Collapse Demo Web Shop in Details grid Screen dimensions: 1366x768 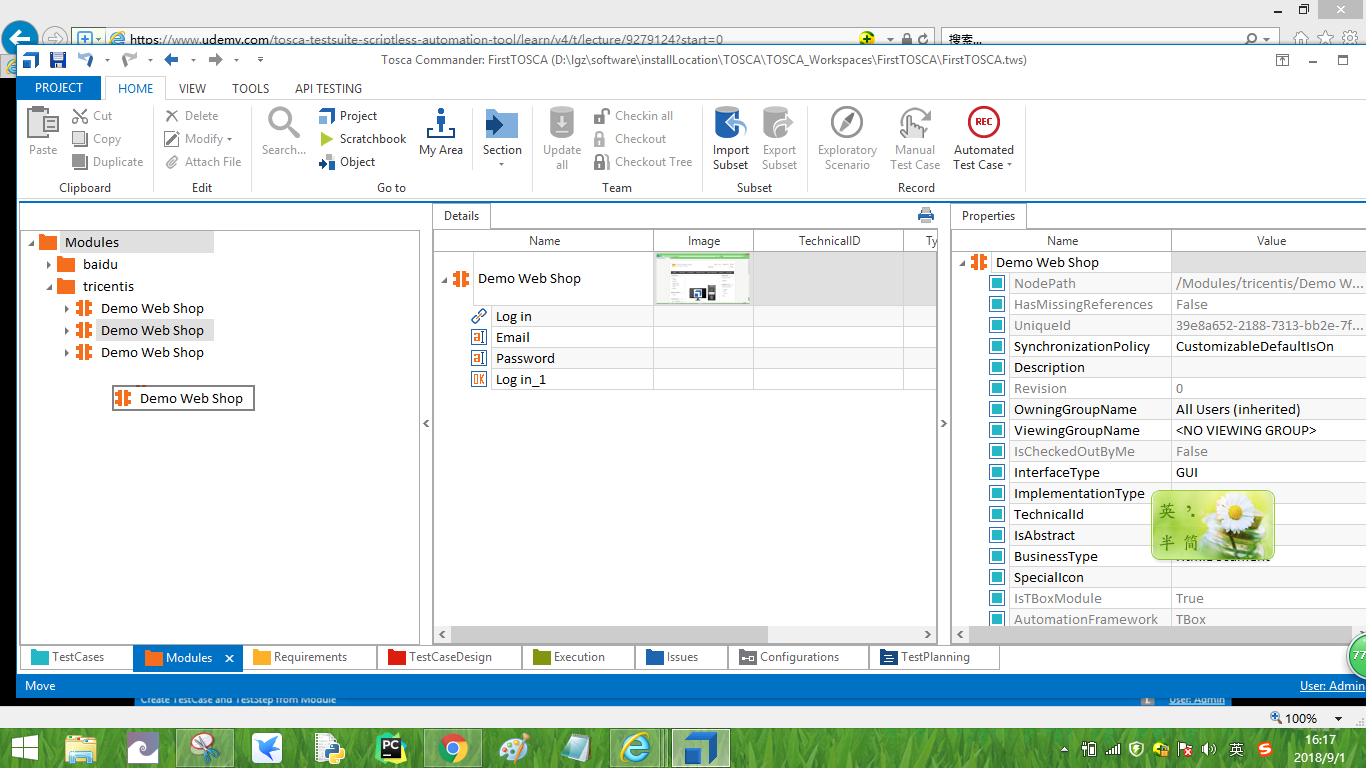tap(444, 280)
